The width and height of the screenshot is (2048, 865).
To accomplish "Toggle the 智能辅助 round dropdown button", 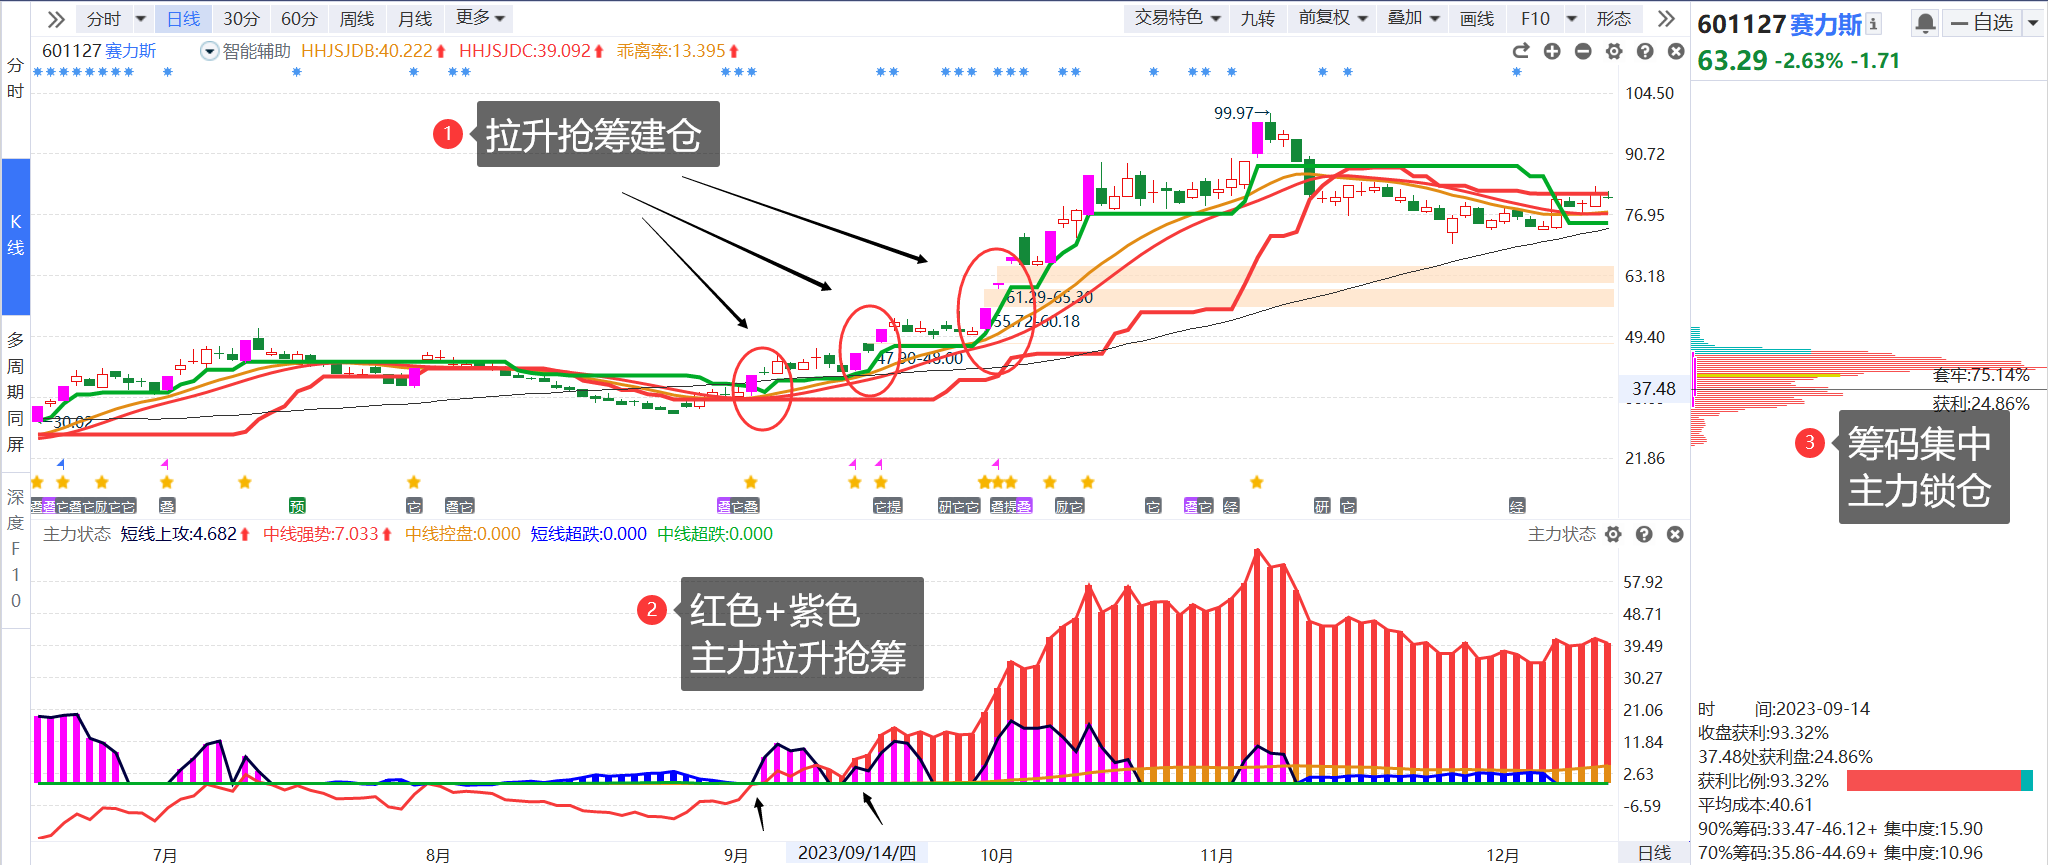I will pyautogui.click(x=209, y=51).
